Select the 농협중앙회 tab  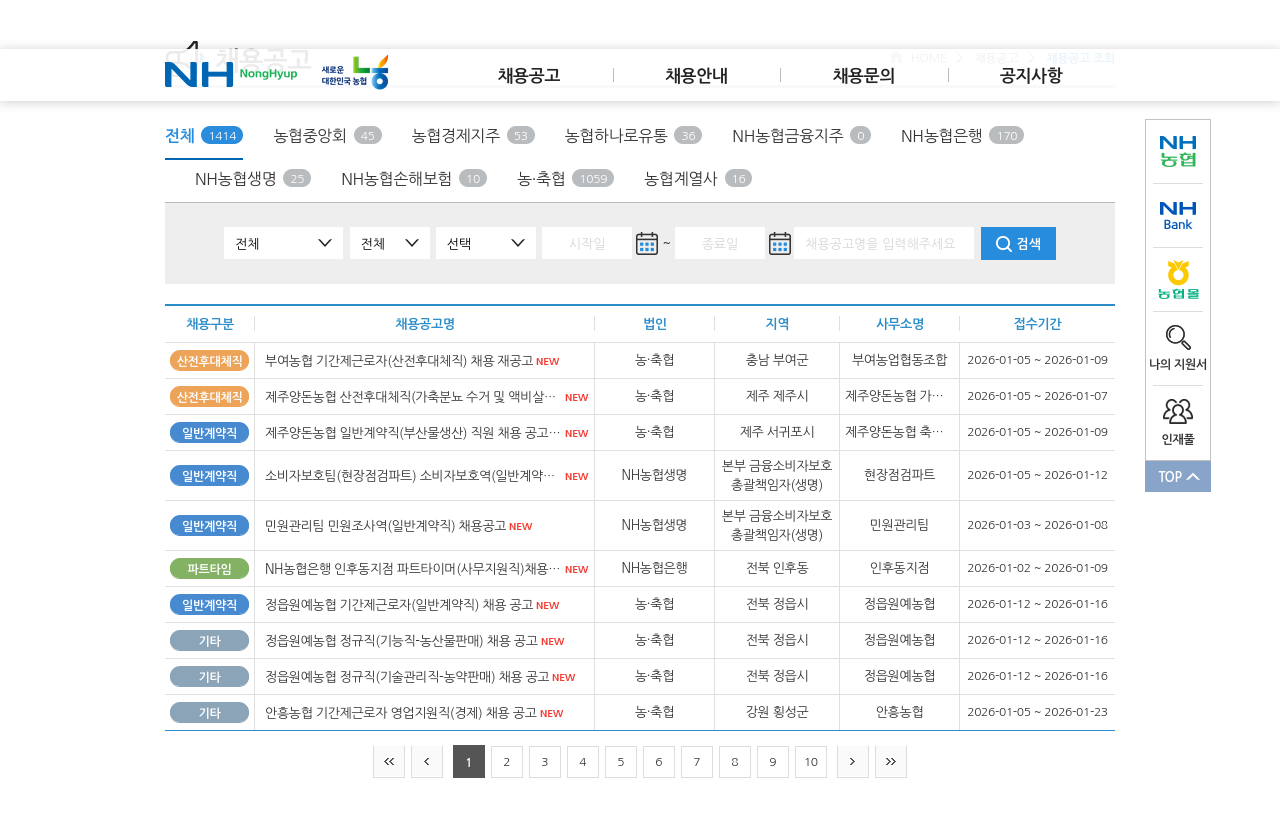click(327, 136)
